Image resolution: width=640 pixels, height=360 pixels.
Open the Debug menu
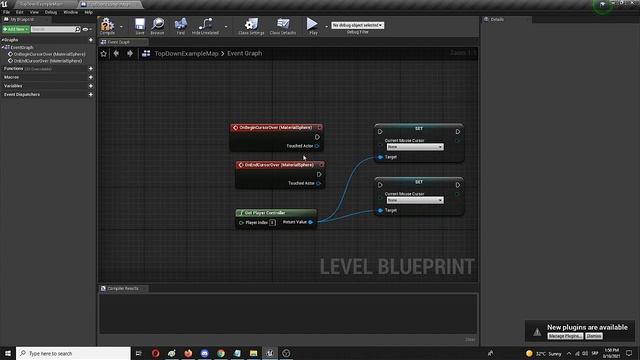point(51,12)
